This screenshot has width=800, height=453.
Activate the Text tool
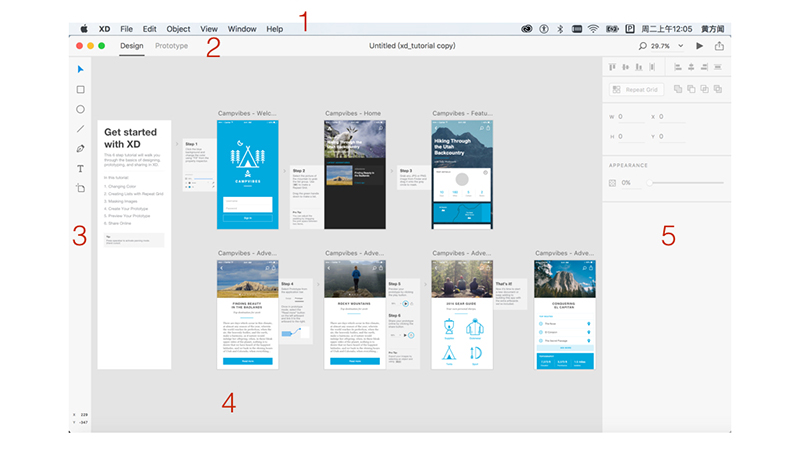(81, 169)
